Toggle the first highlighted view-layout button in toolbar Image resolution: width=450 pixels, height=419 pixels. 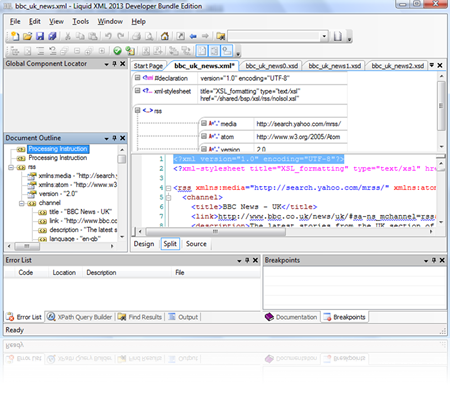tap(202, 51)
